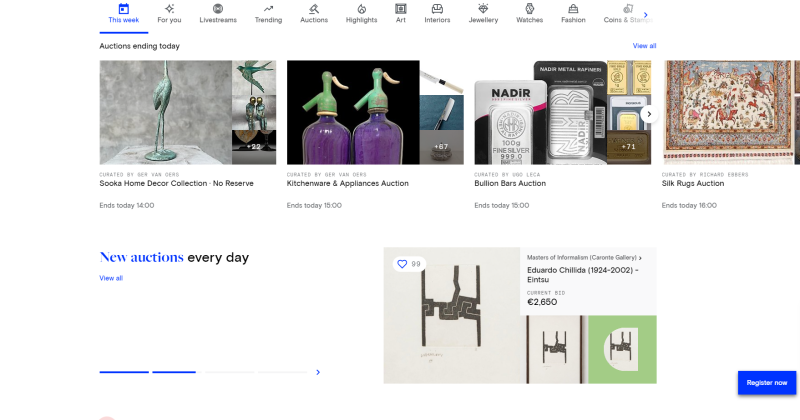Screen dimensions: 800x420
Task: Open the kitchen knife small thumbnail
Action: pyautogui.click(x=442, y=77)
